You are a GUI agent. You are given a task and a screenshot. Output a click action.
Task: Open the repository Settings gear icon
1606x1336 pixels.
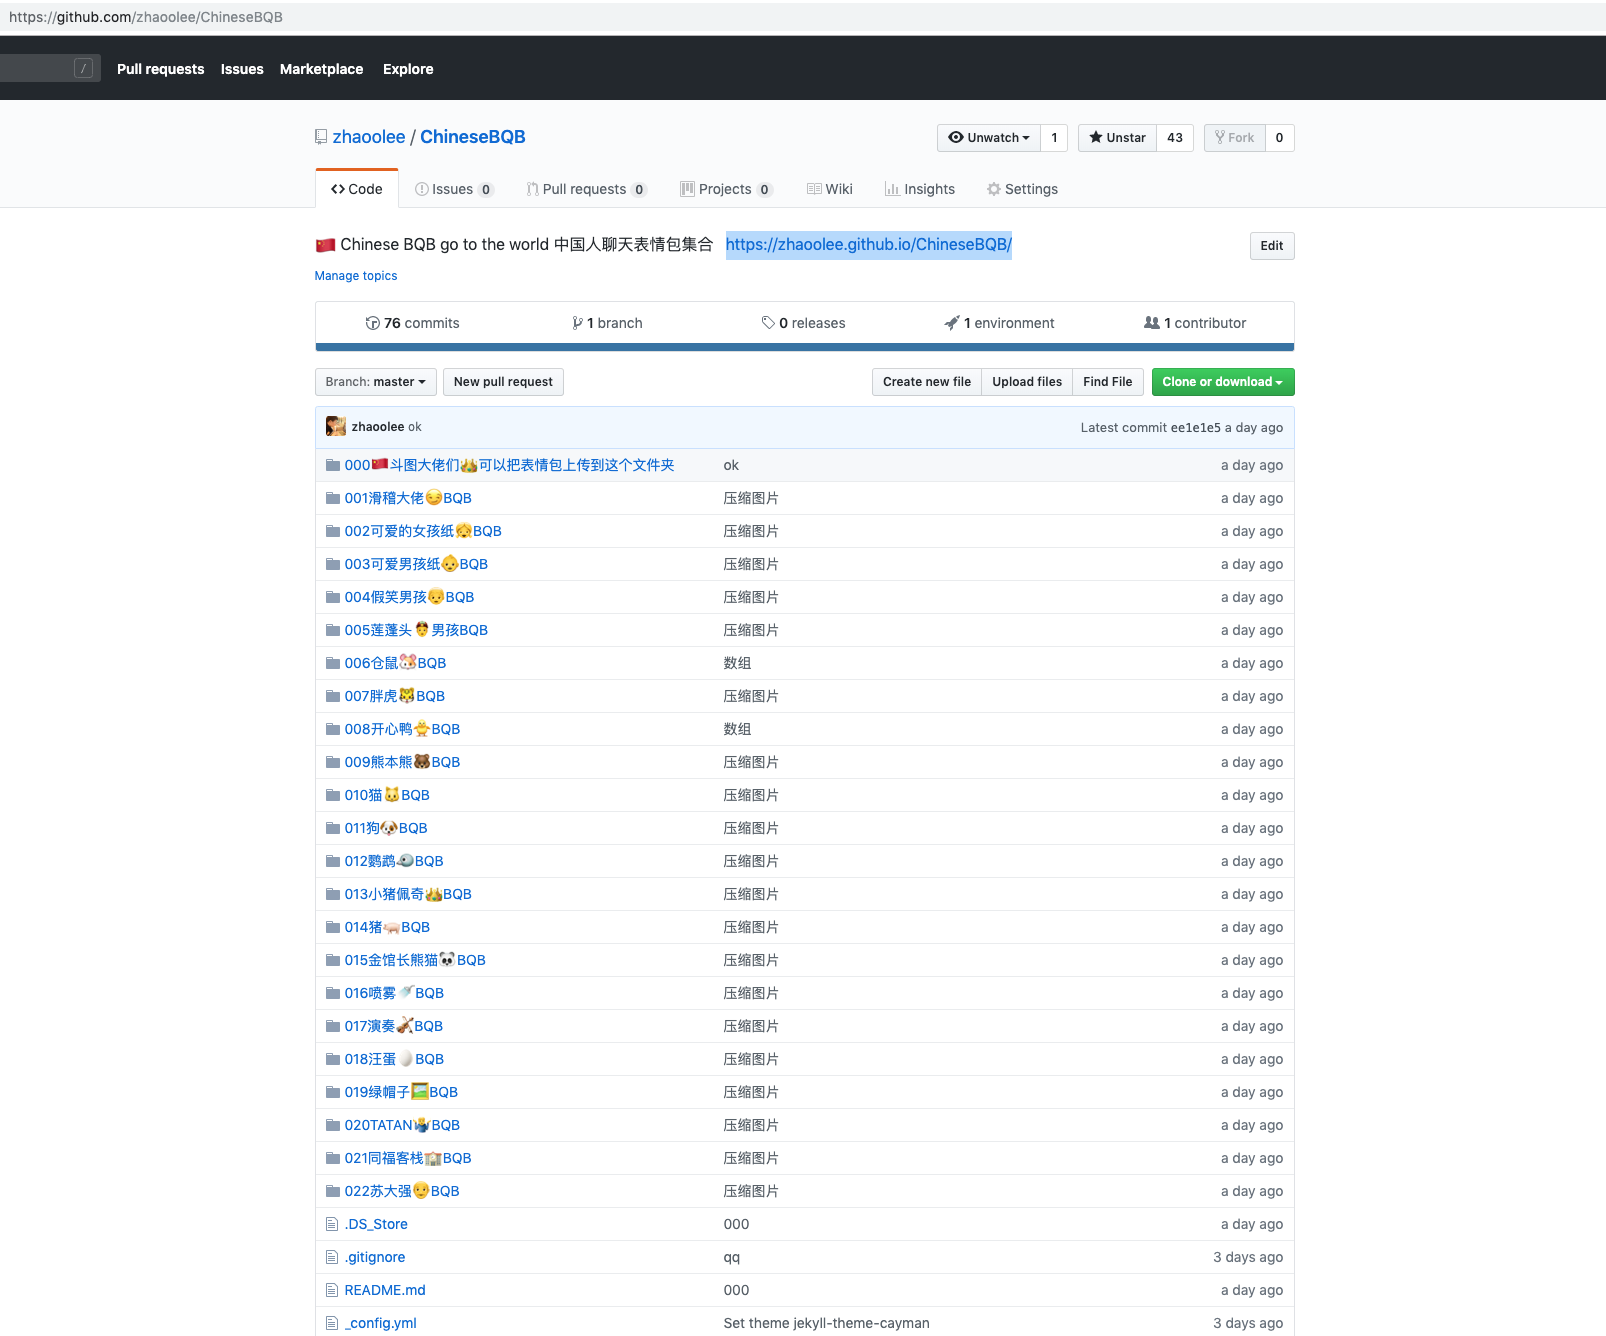(x=993, y=189)
